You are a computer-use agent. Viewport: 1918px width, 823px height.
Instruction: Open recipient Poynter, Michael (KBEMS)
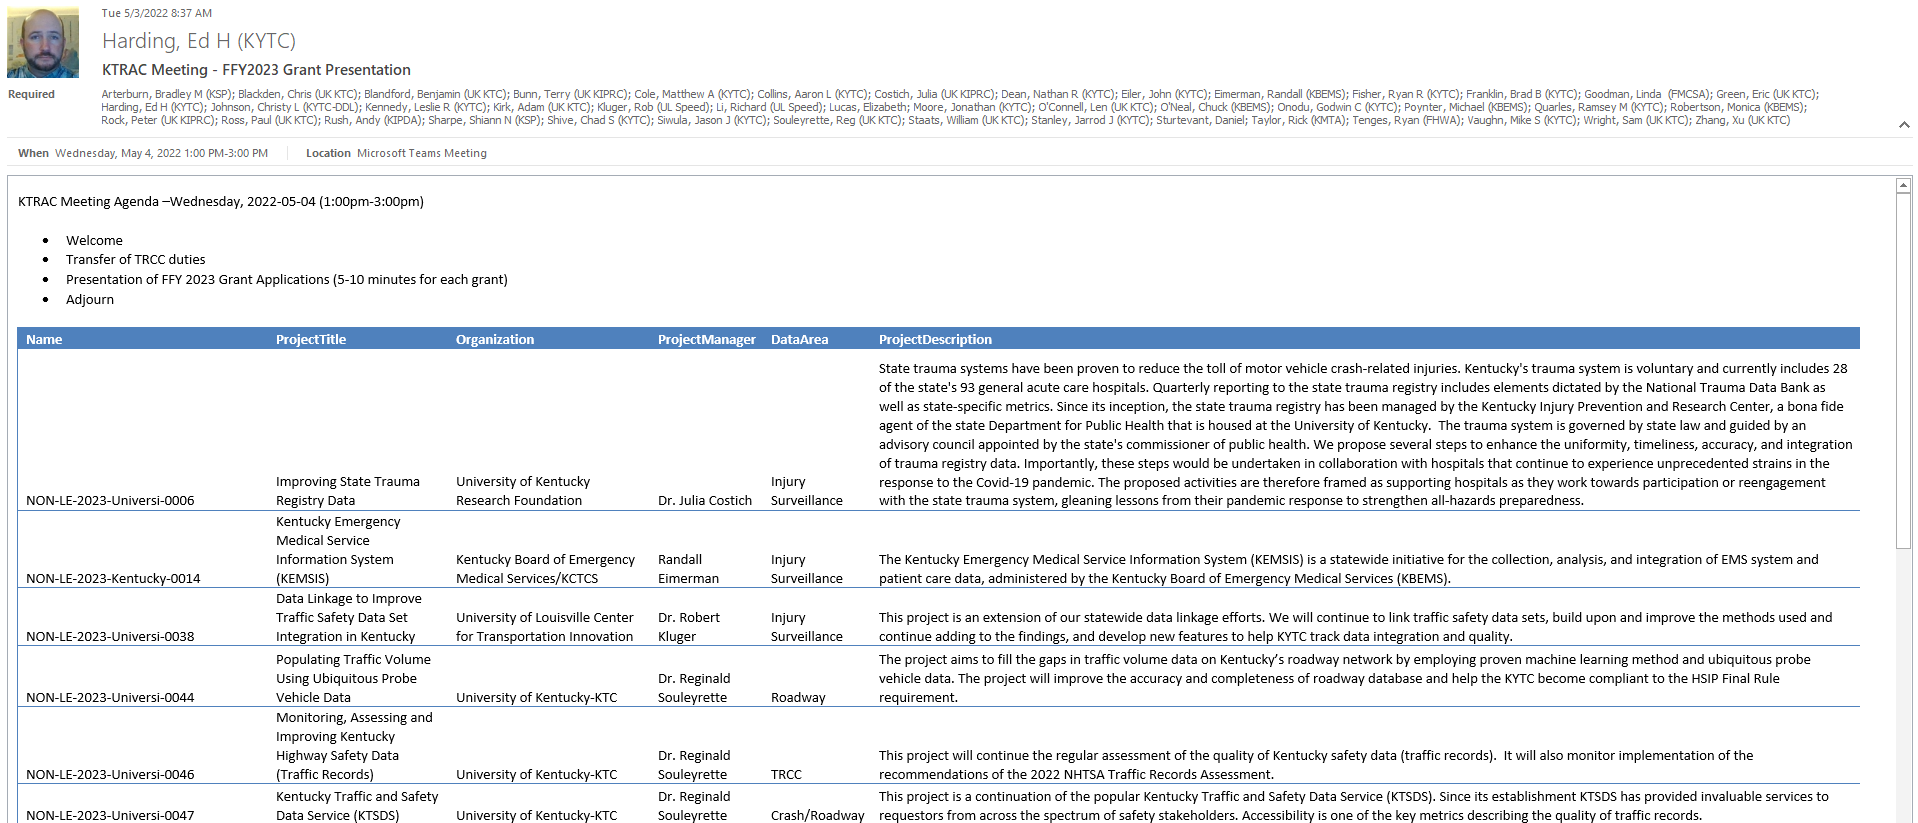pos(1467,107)
